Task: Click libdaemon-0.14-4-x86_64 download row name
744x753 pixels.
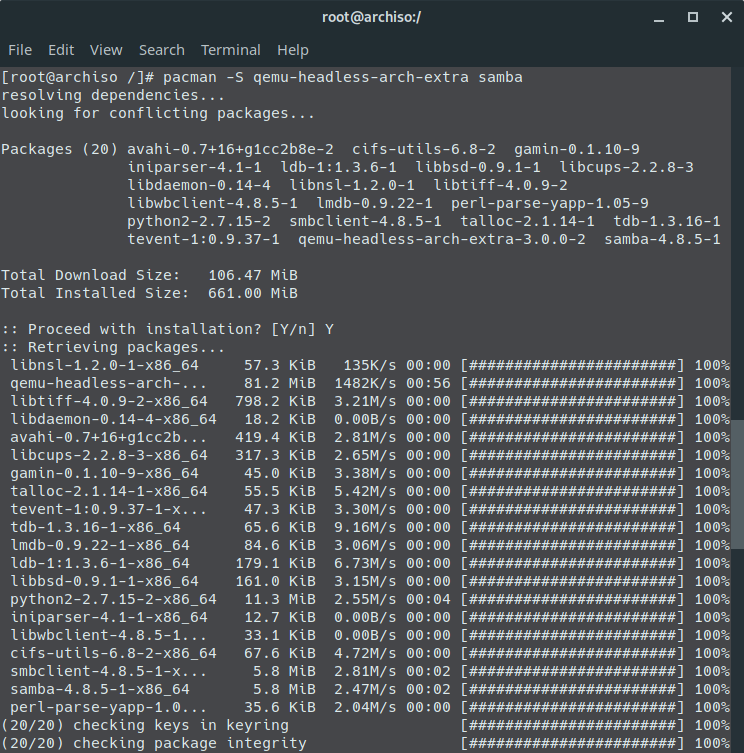Action: coord(113,419)
